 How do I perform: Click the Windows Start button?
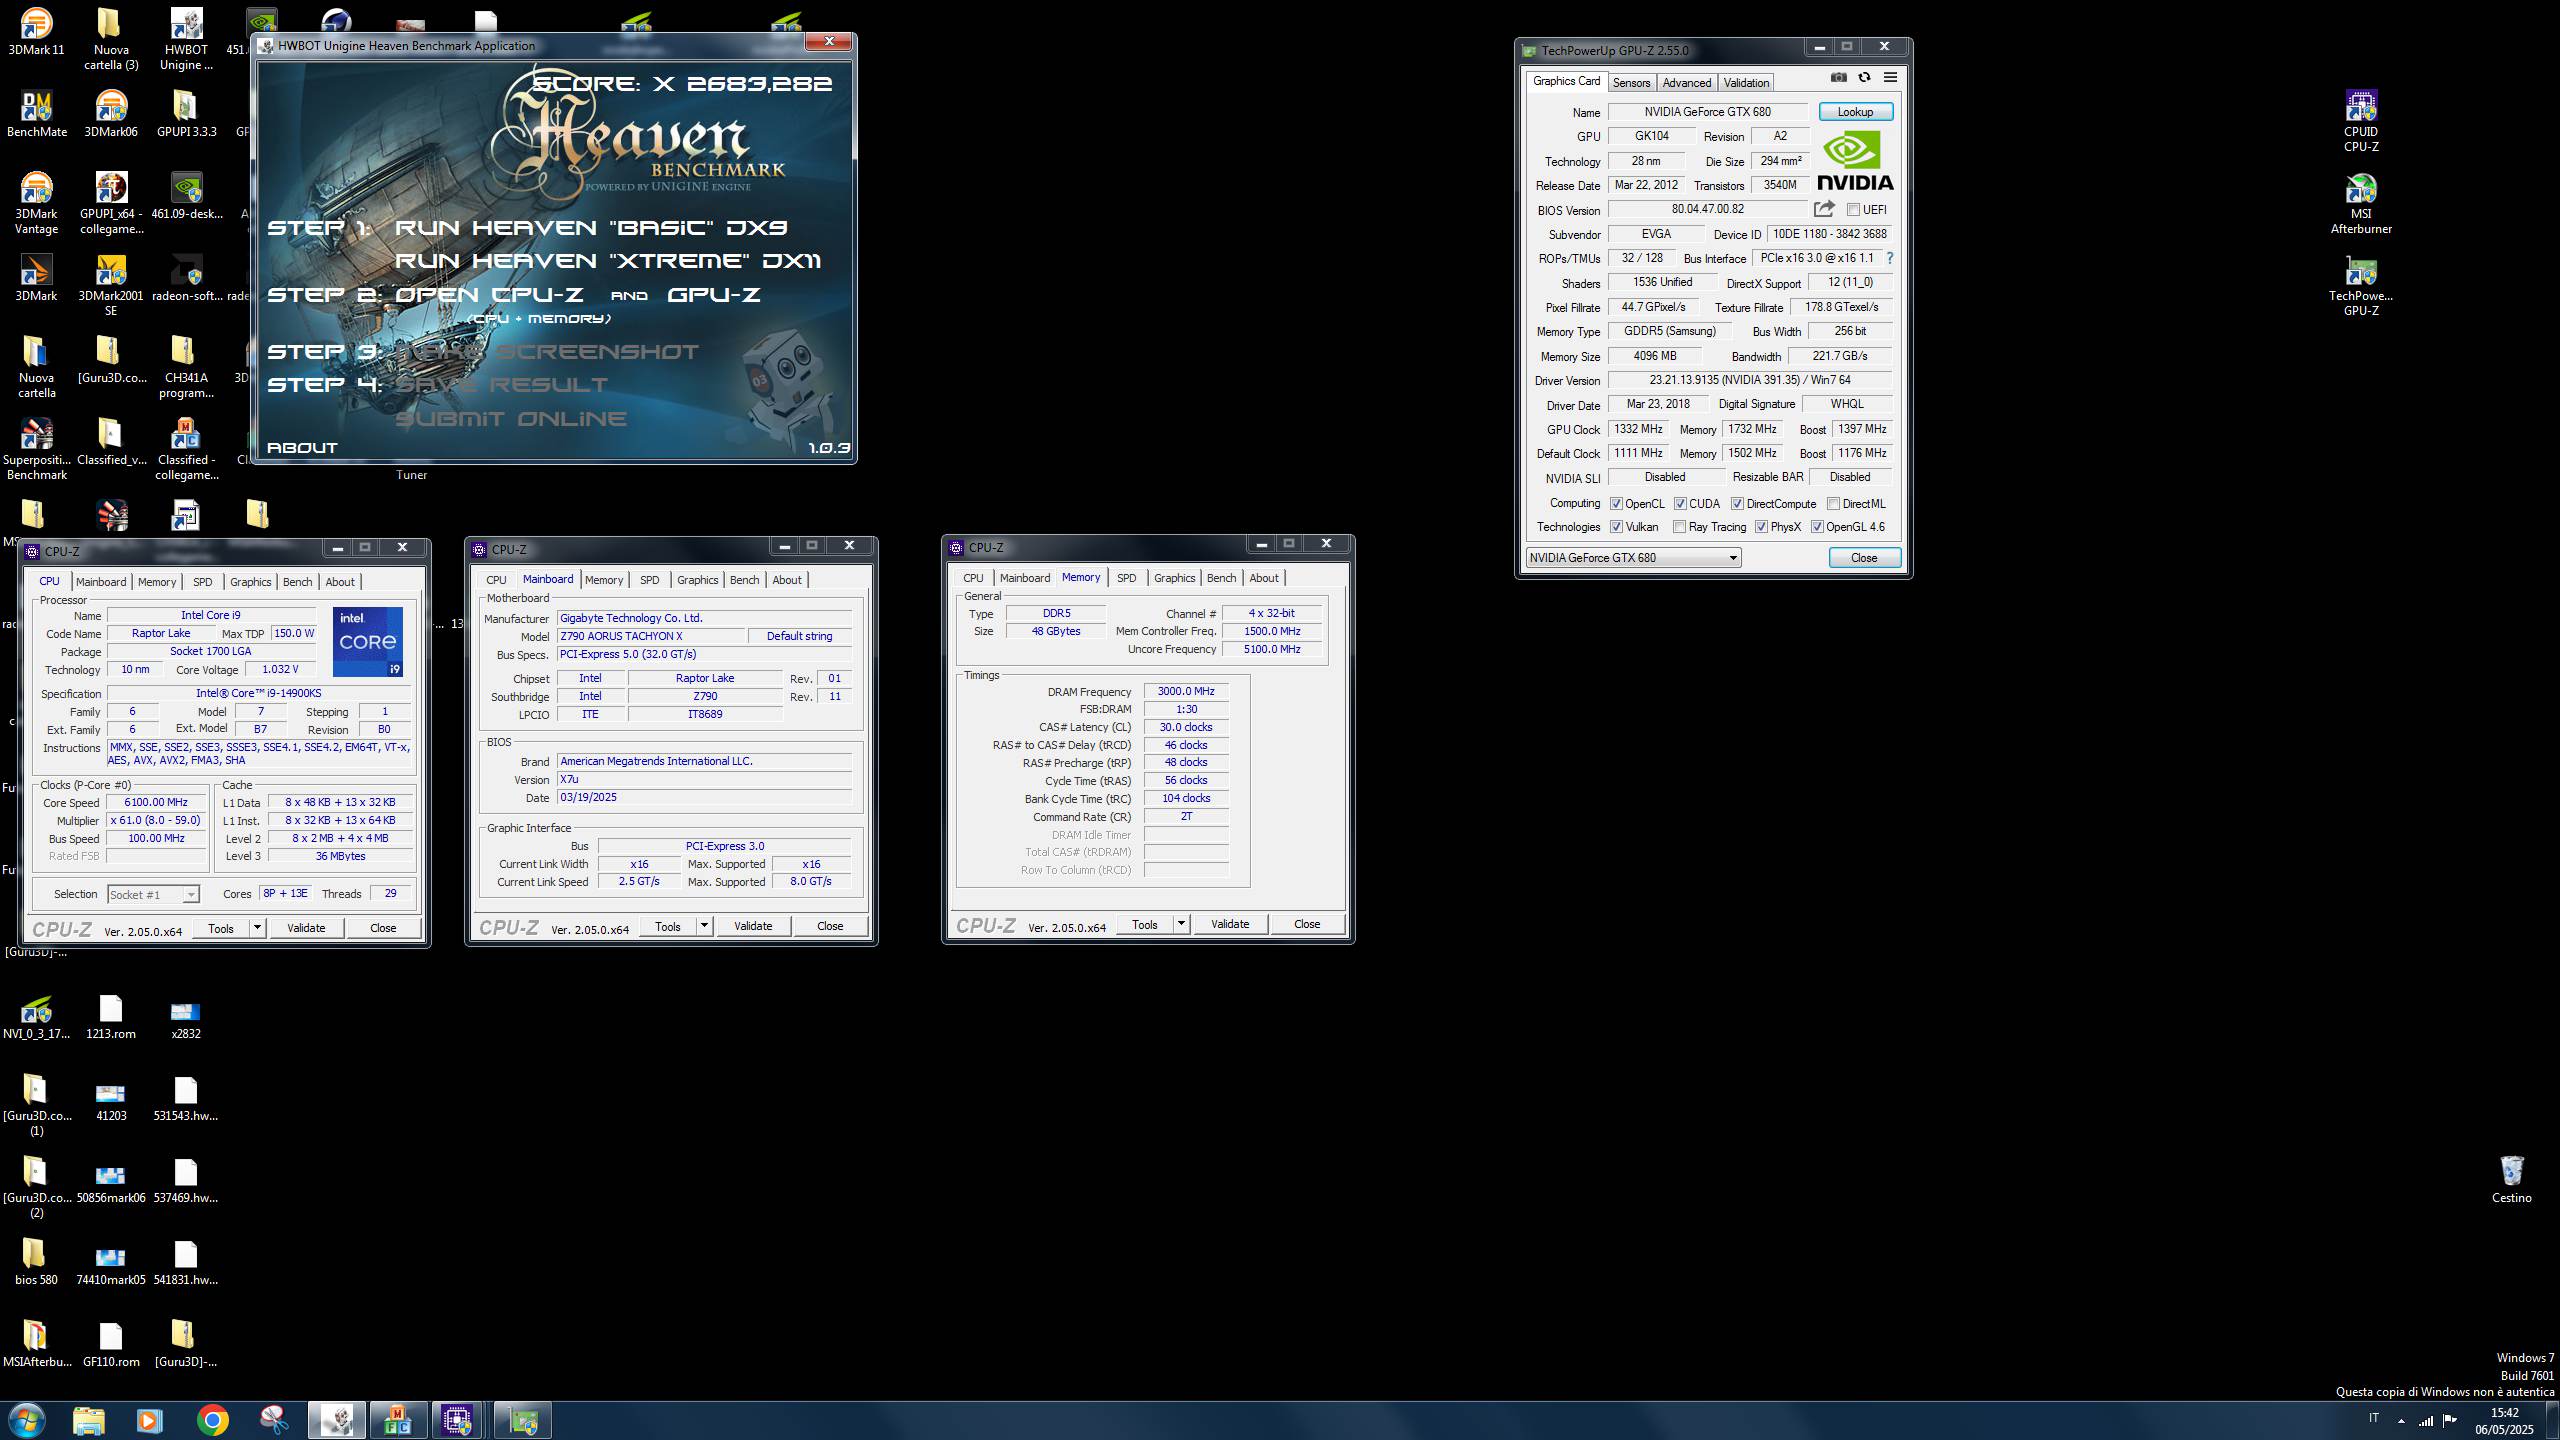26,1420
